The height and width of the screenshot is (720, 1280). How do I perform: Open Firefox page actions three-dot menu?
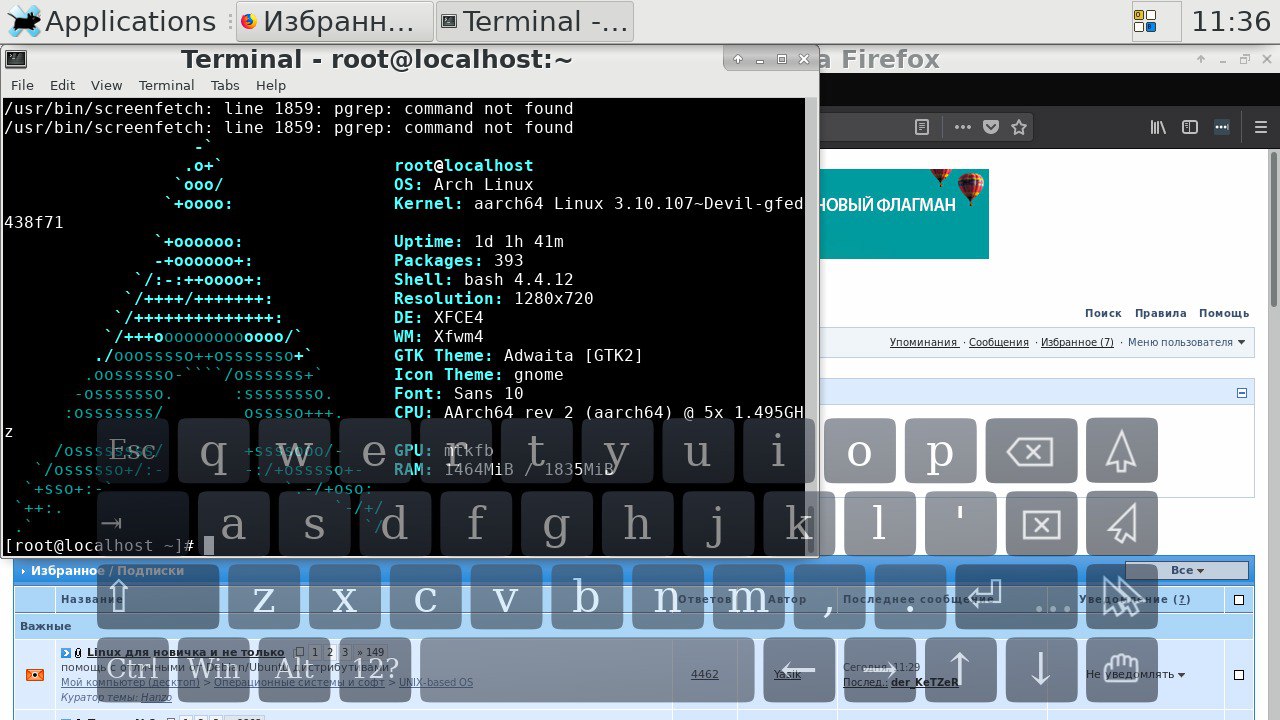click(x=962, y=127)
